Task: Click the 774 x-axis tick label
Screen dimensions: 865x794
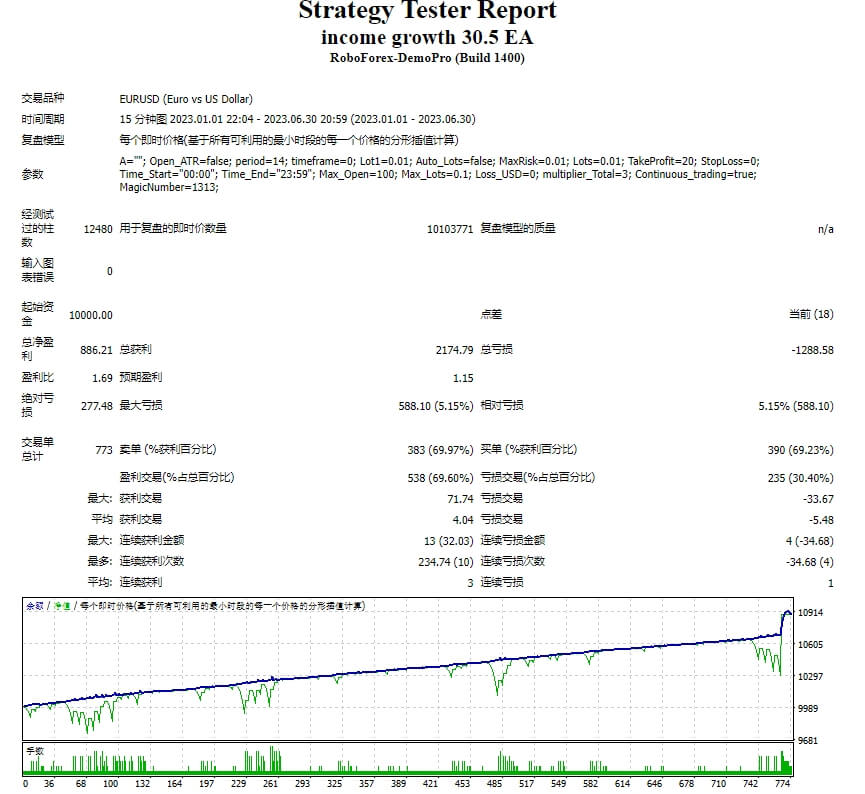Action: pos(782,784)
